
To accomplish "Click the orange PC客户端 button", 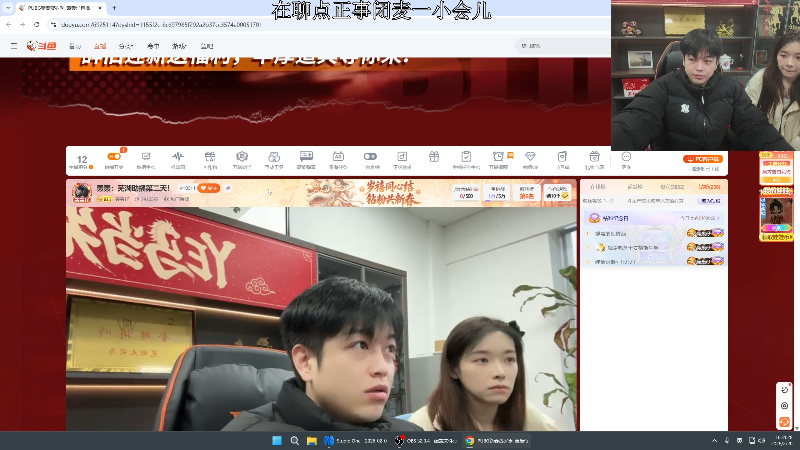I will pyautogui.click(x=703, y=159).
